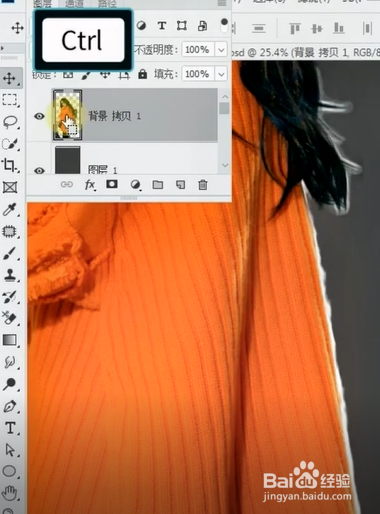Image resolution: width=380 pixels, height=514 pixels.
Task: Align vertical centers in options bar
Action: [317, 28]
